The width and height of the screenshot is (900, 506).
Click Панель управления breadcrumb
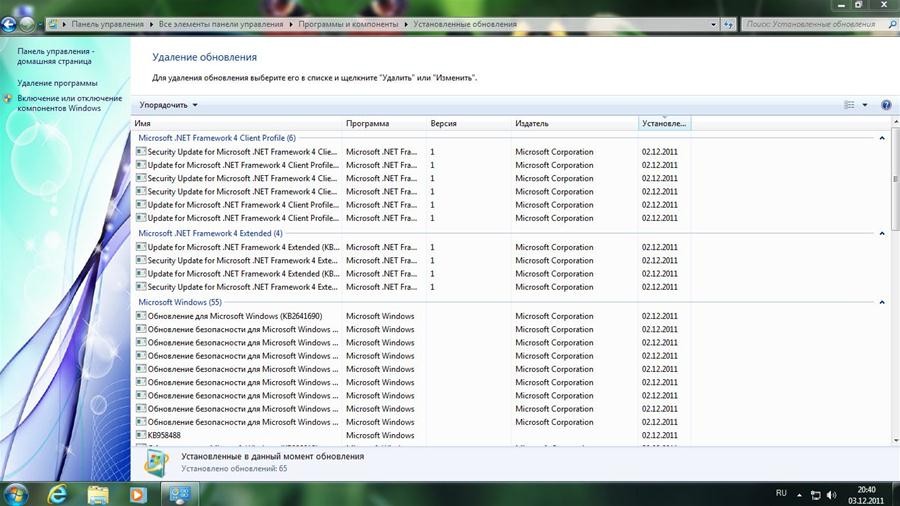107,25
